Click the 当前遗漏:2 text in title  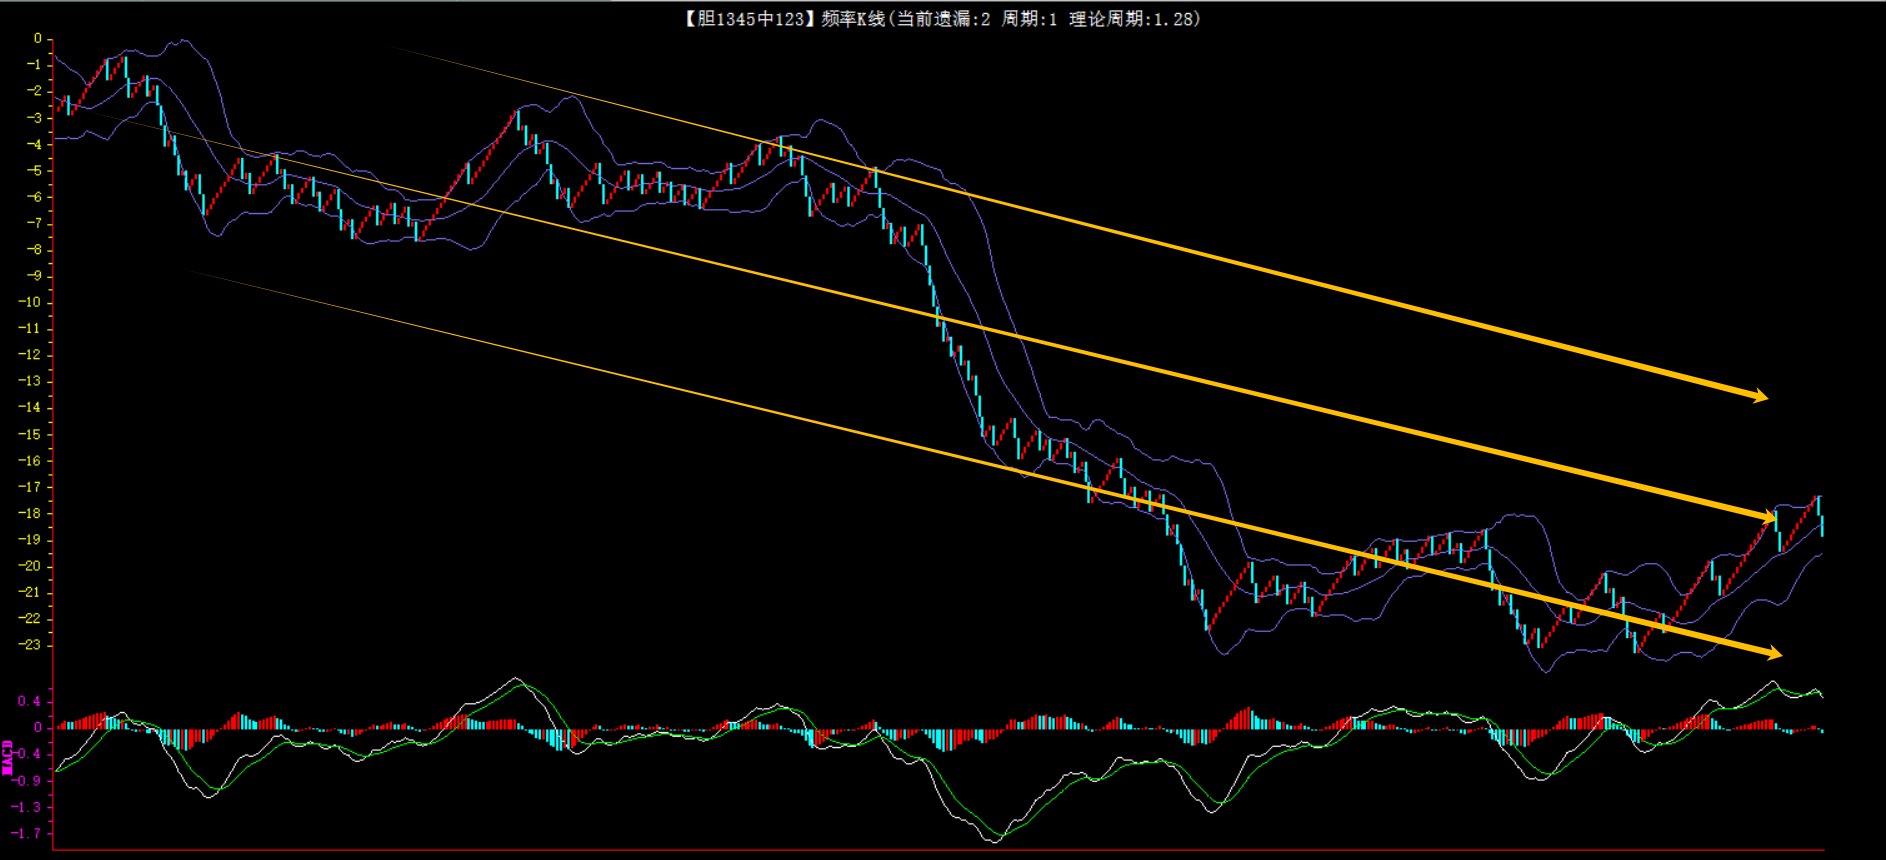pos(943,19)
